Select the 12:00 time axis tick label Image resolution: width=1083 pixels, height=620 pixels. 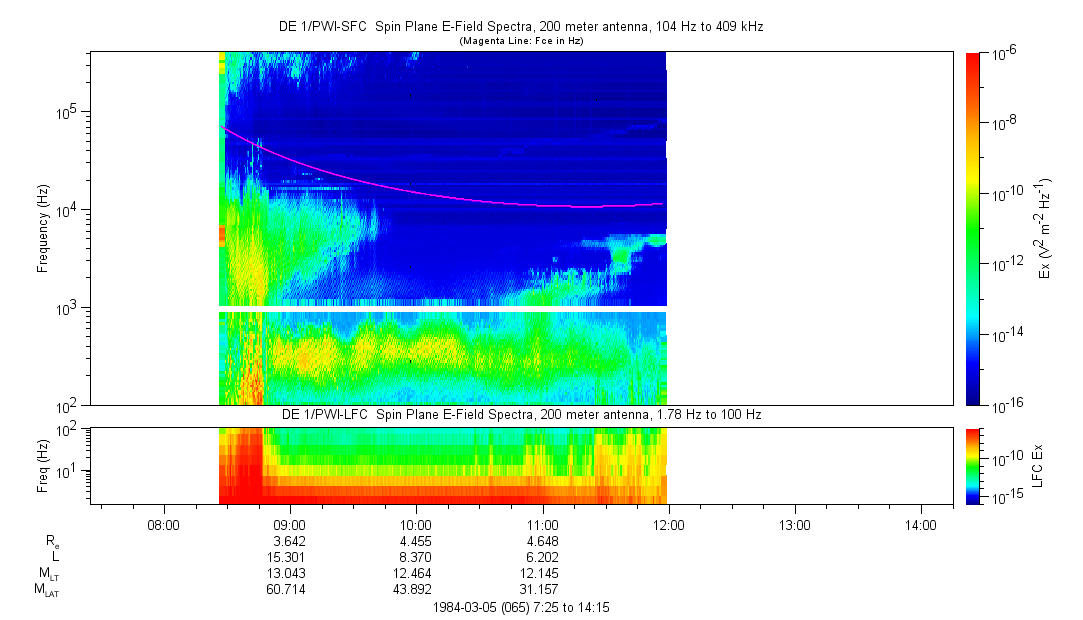pos(668,523)
